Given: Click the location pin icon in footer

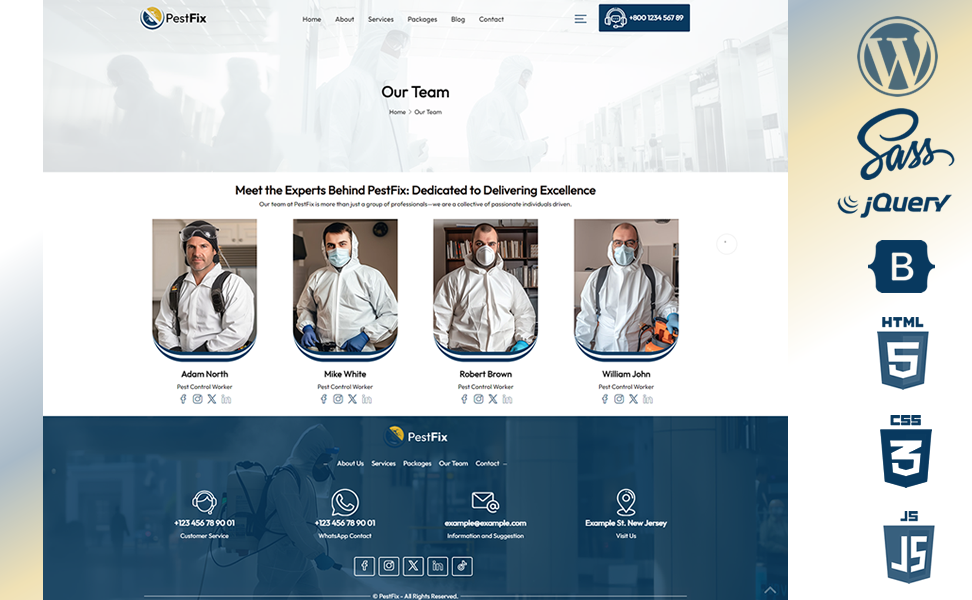Looking at the screenshot, I should pos(626,502).
